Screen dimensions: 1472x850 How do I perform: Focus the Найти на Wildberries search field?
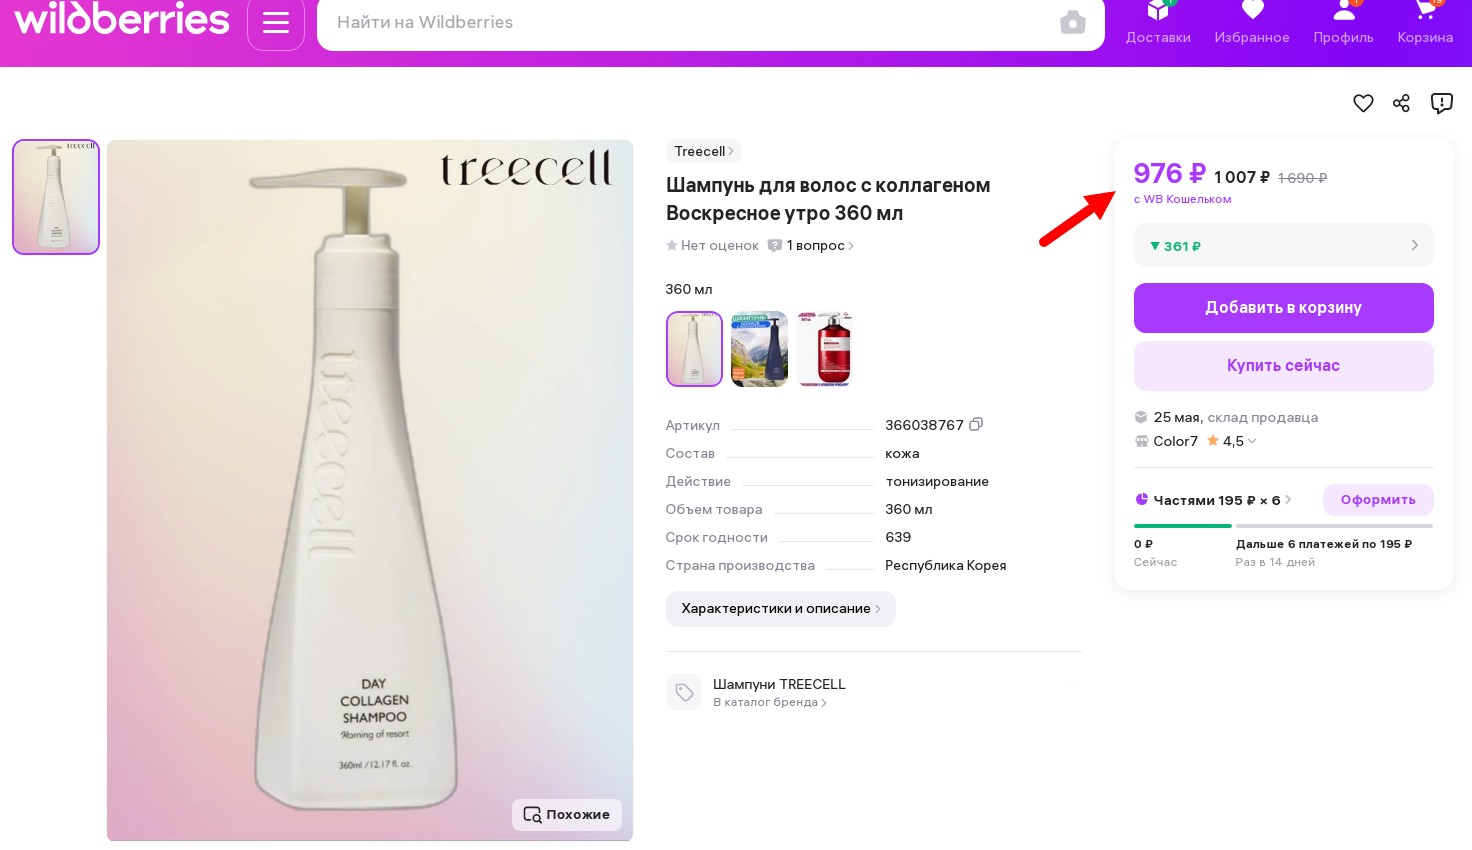pos(690,22)
